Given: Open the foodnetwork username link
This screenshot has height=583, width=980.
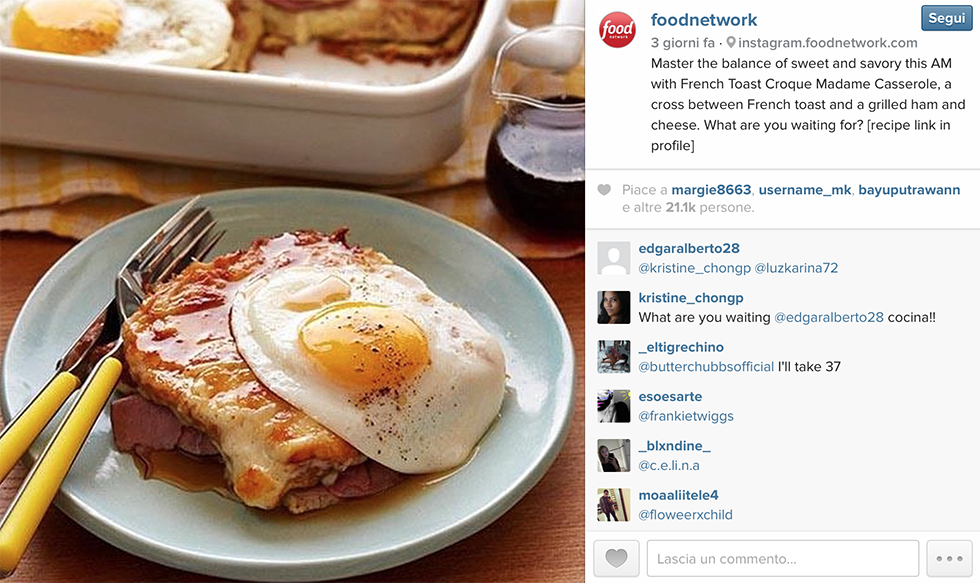Looking at the screenshot, I should coord(704,20).
